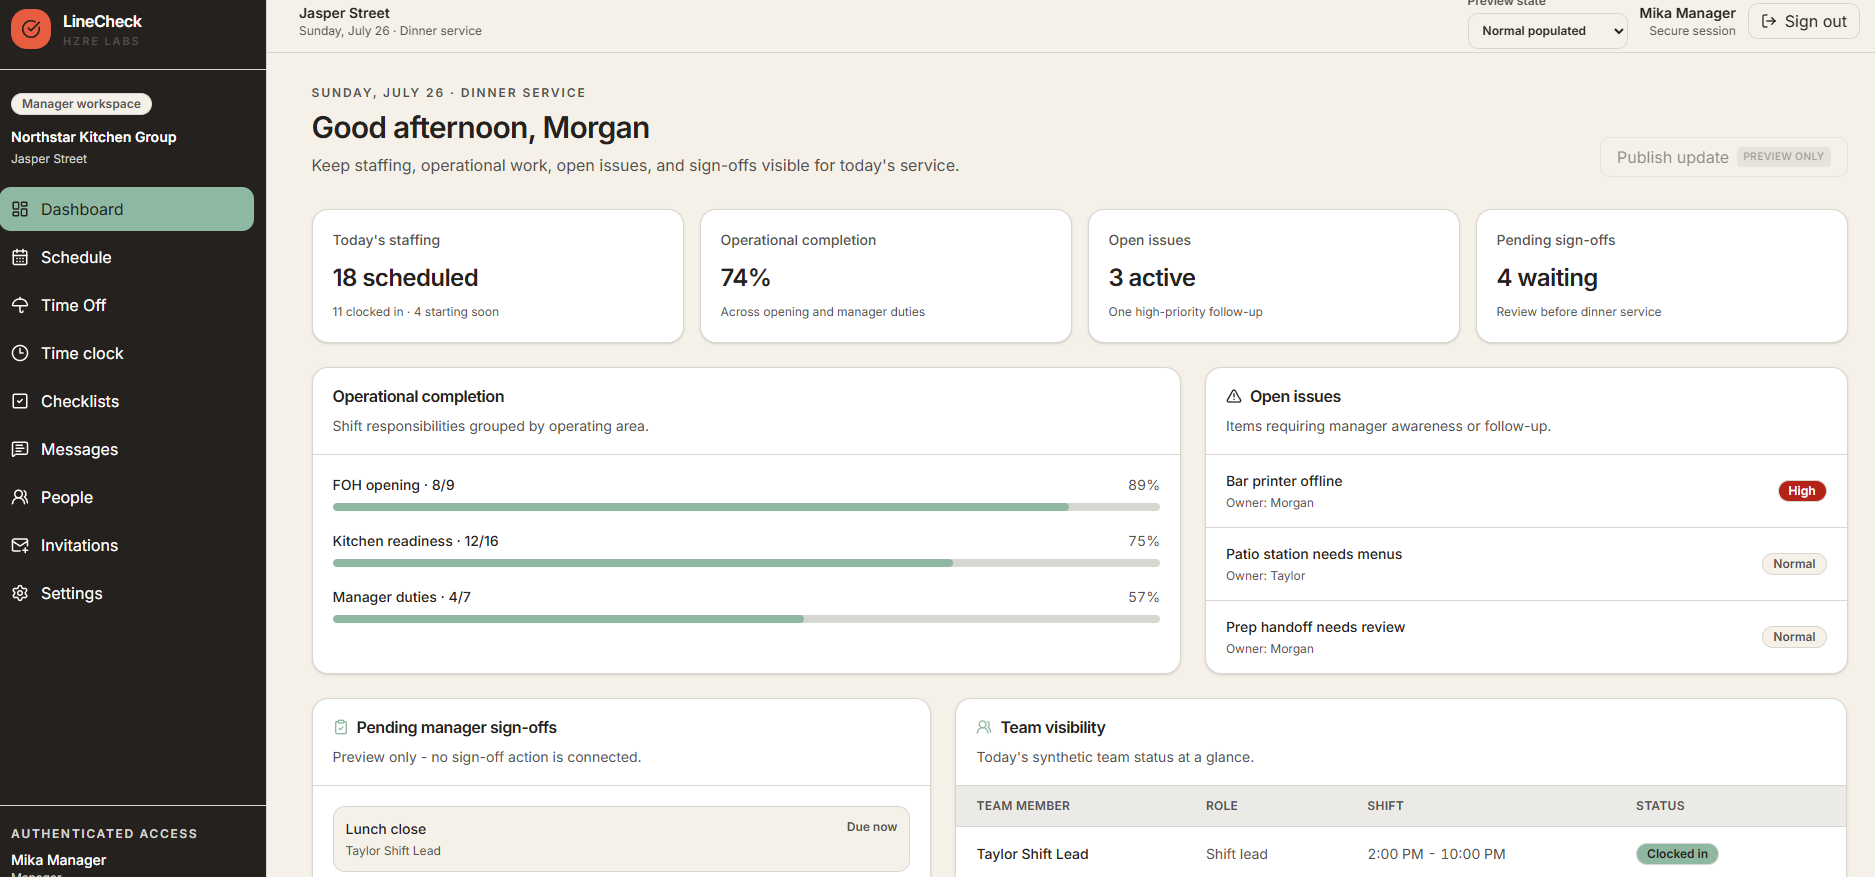
Task: Click the Normal badge on Patio station issue
Action: point(1794,564)
